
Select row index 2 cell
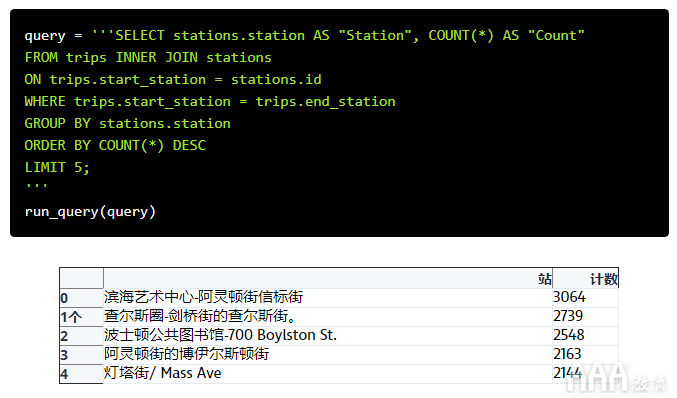click(x=81, y=336)
